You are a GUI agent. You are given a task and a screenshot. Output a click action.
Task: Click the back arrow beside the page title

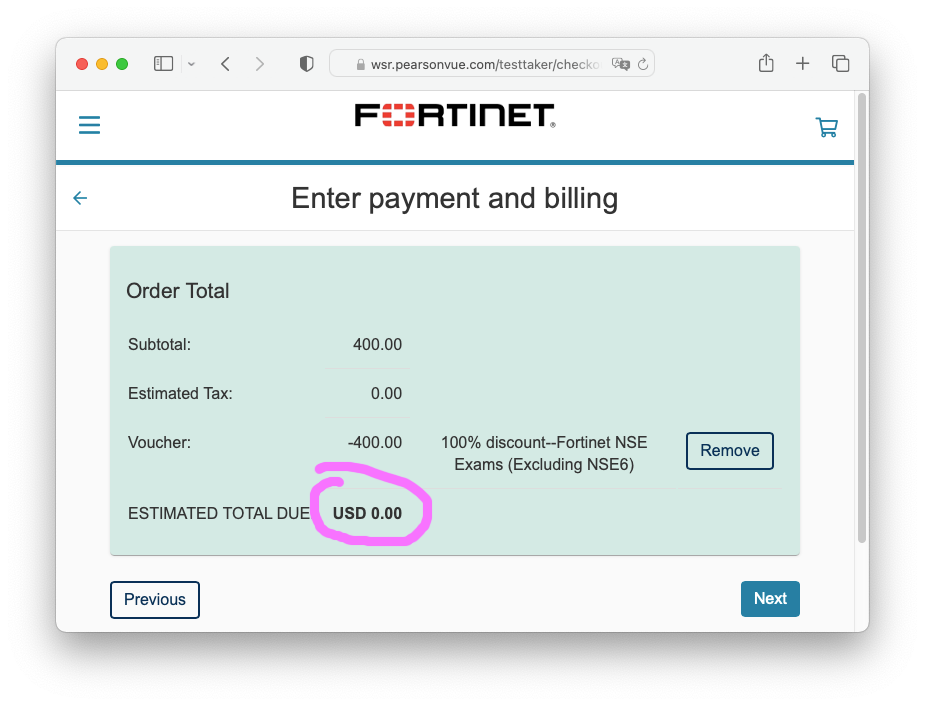(x=80, y=198)
